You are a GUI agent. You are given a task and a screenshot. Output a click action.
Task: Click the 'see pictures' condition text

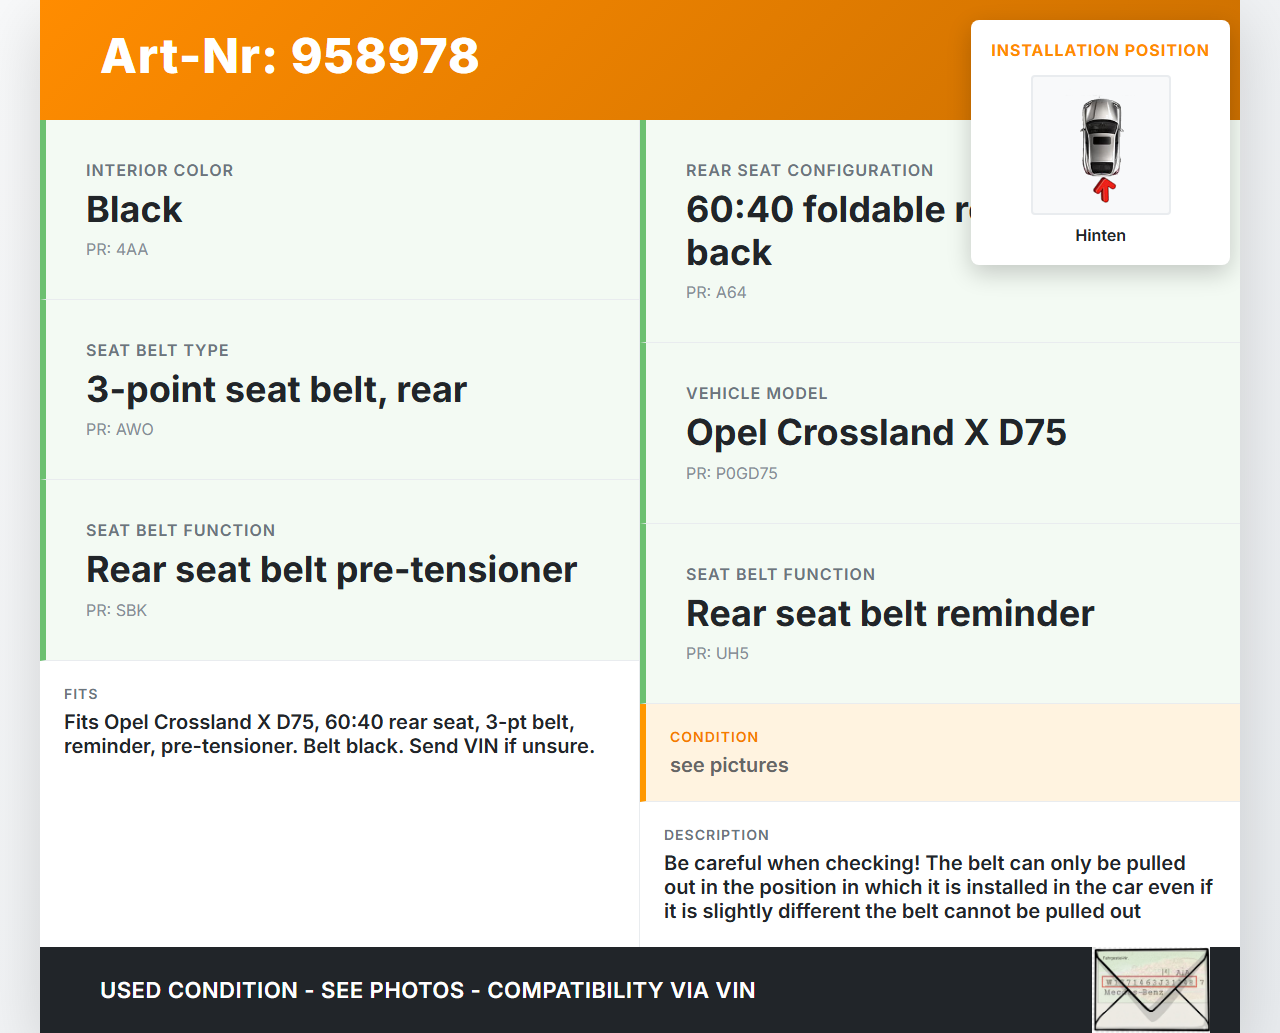729,766
